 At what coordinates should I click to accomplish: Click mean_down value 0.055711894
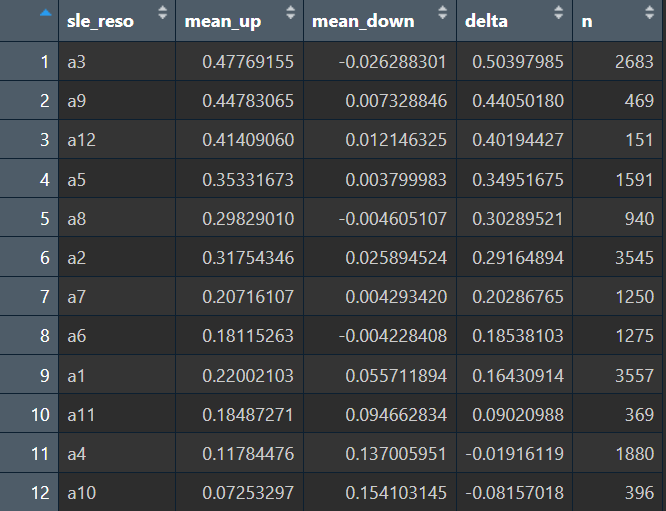coord(396,375)
